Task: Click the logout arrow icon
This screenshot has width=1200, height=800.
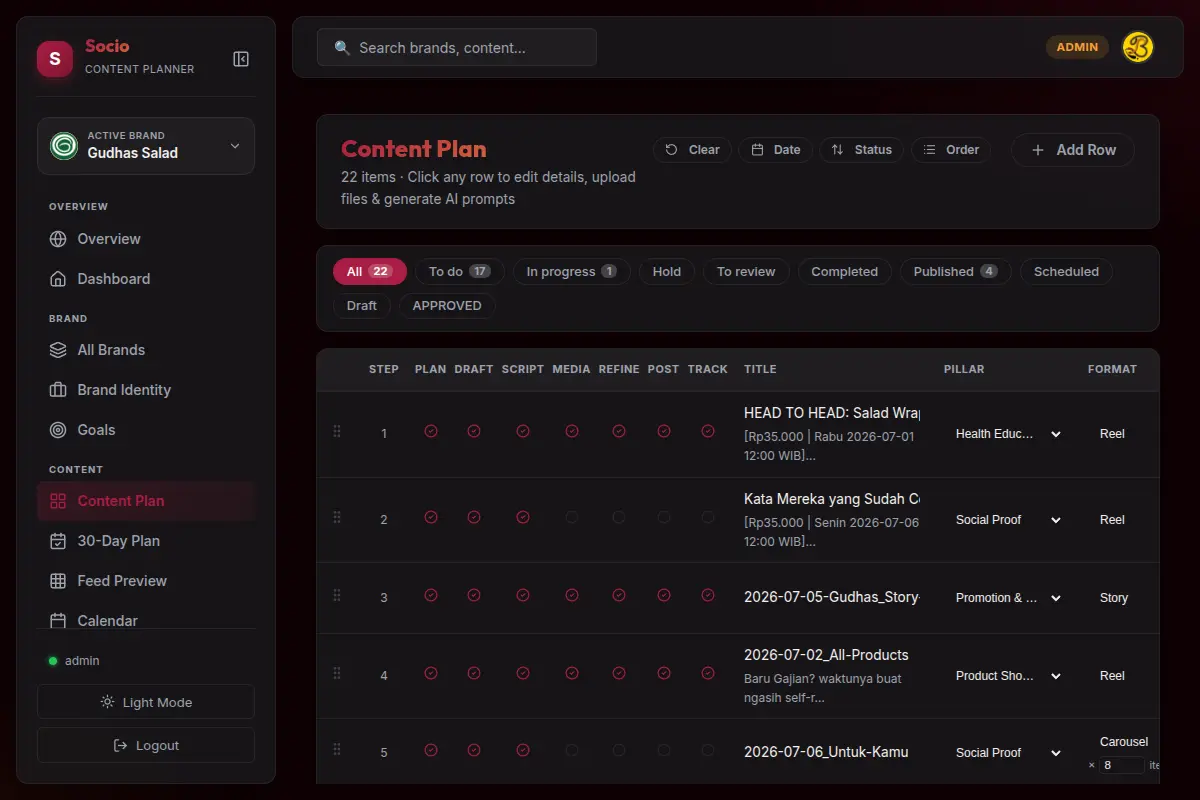Action: [x=120, y=745]
